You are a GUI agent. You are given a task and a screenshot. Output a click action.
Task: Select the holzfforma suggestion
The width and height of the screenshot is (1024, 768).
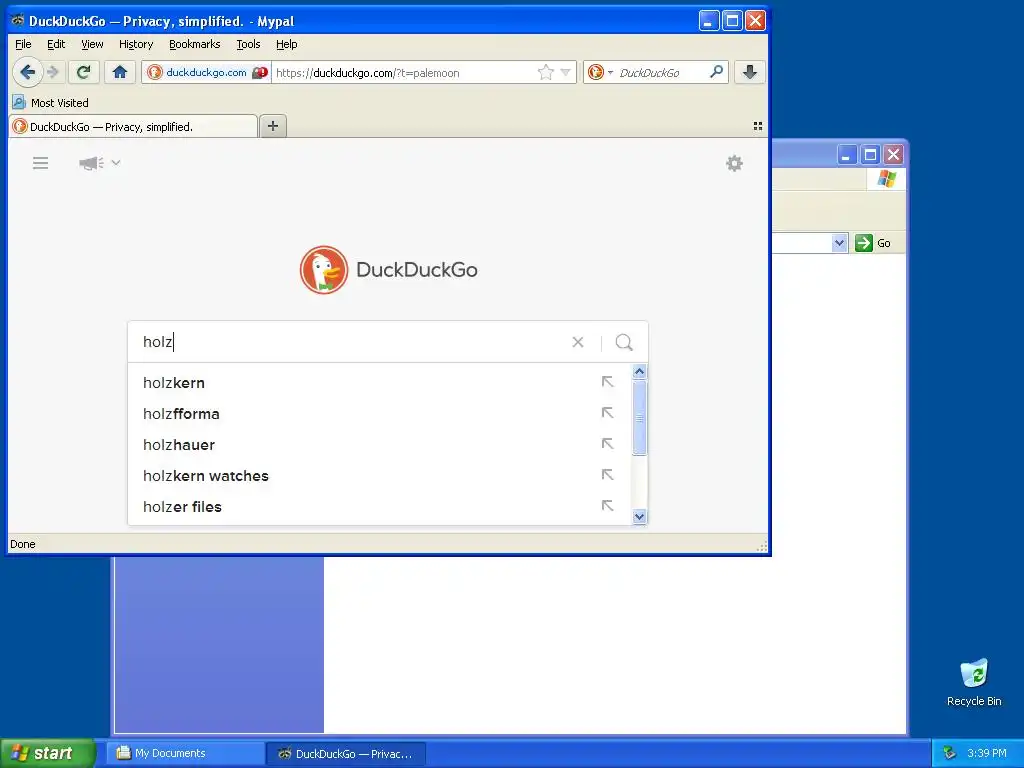(x=379, y=413)
